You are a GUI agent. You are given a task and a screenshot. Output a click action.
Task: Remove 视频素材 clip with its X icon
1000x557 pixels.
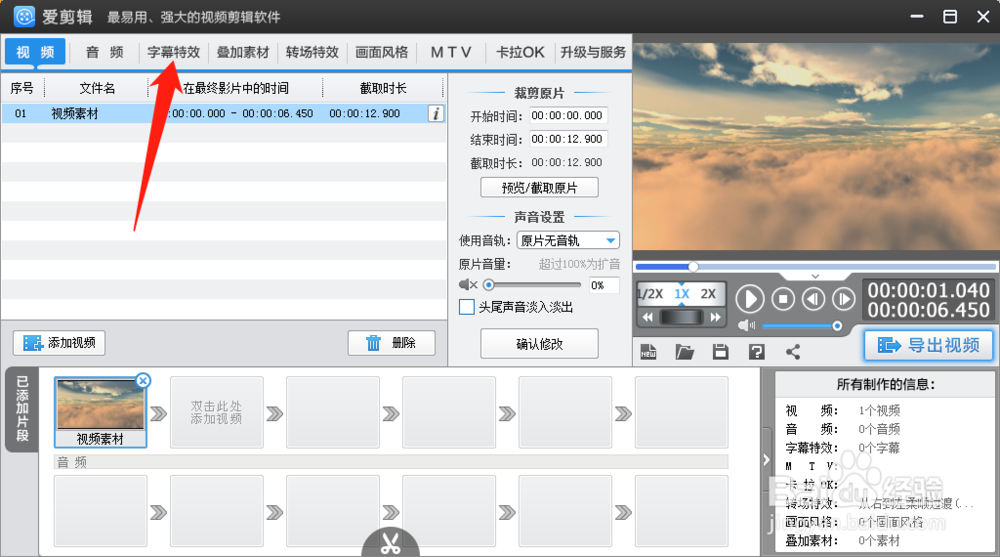point(143,381)
